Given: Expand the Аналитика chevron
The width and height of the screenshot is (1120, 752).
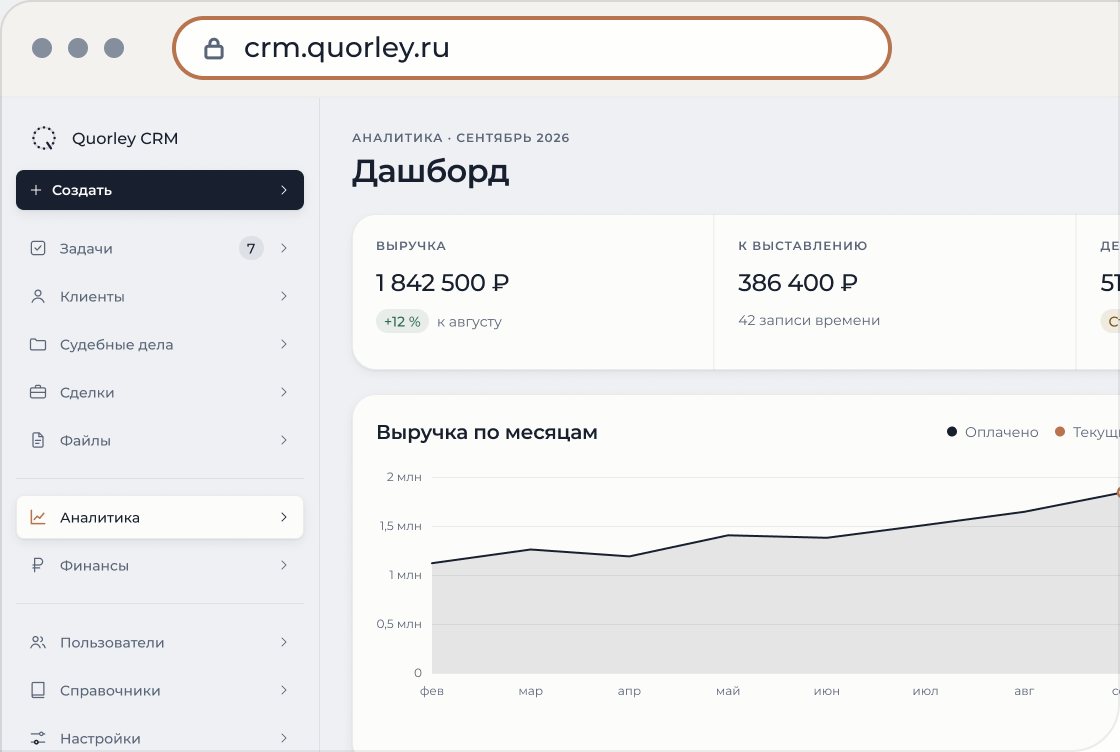Looking at the screenshot, I should click(x=284, y=517).
